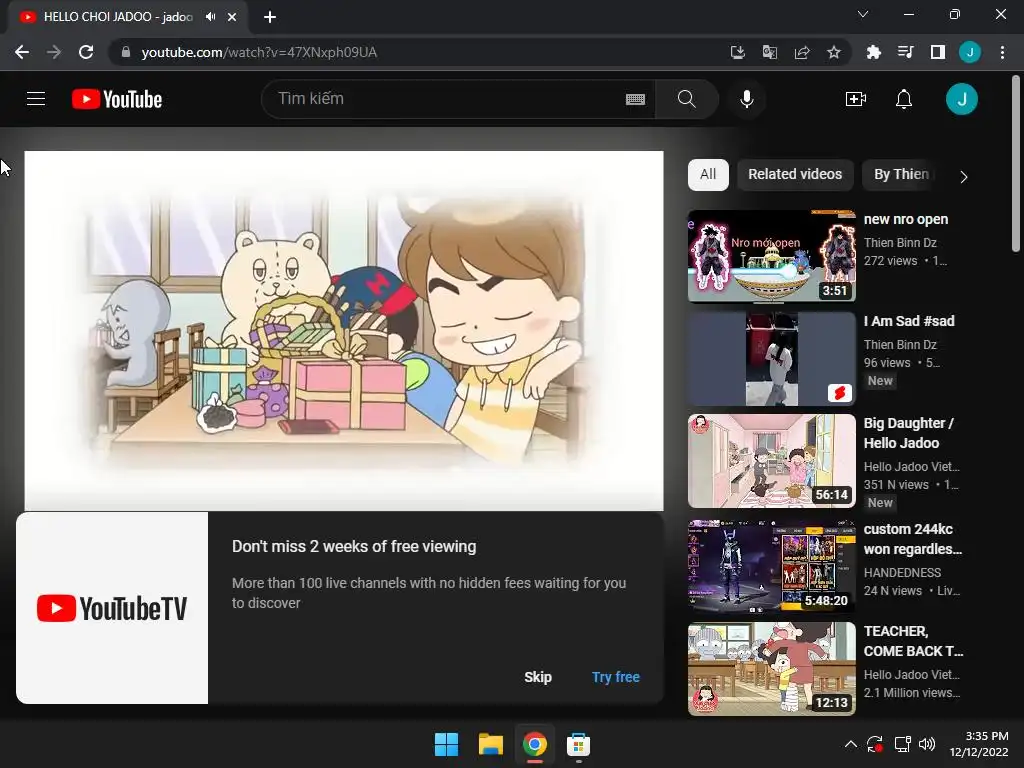1024x768 pixels.
Task: View site information lock icon
Action: tap(126, 52)
